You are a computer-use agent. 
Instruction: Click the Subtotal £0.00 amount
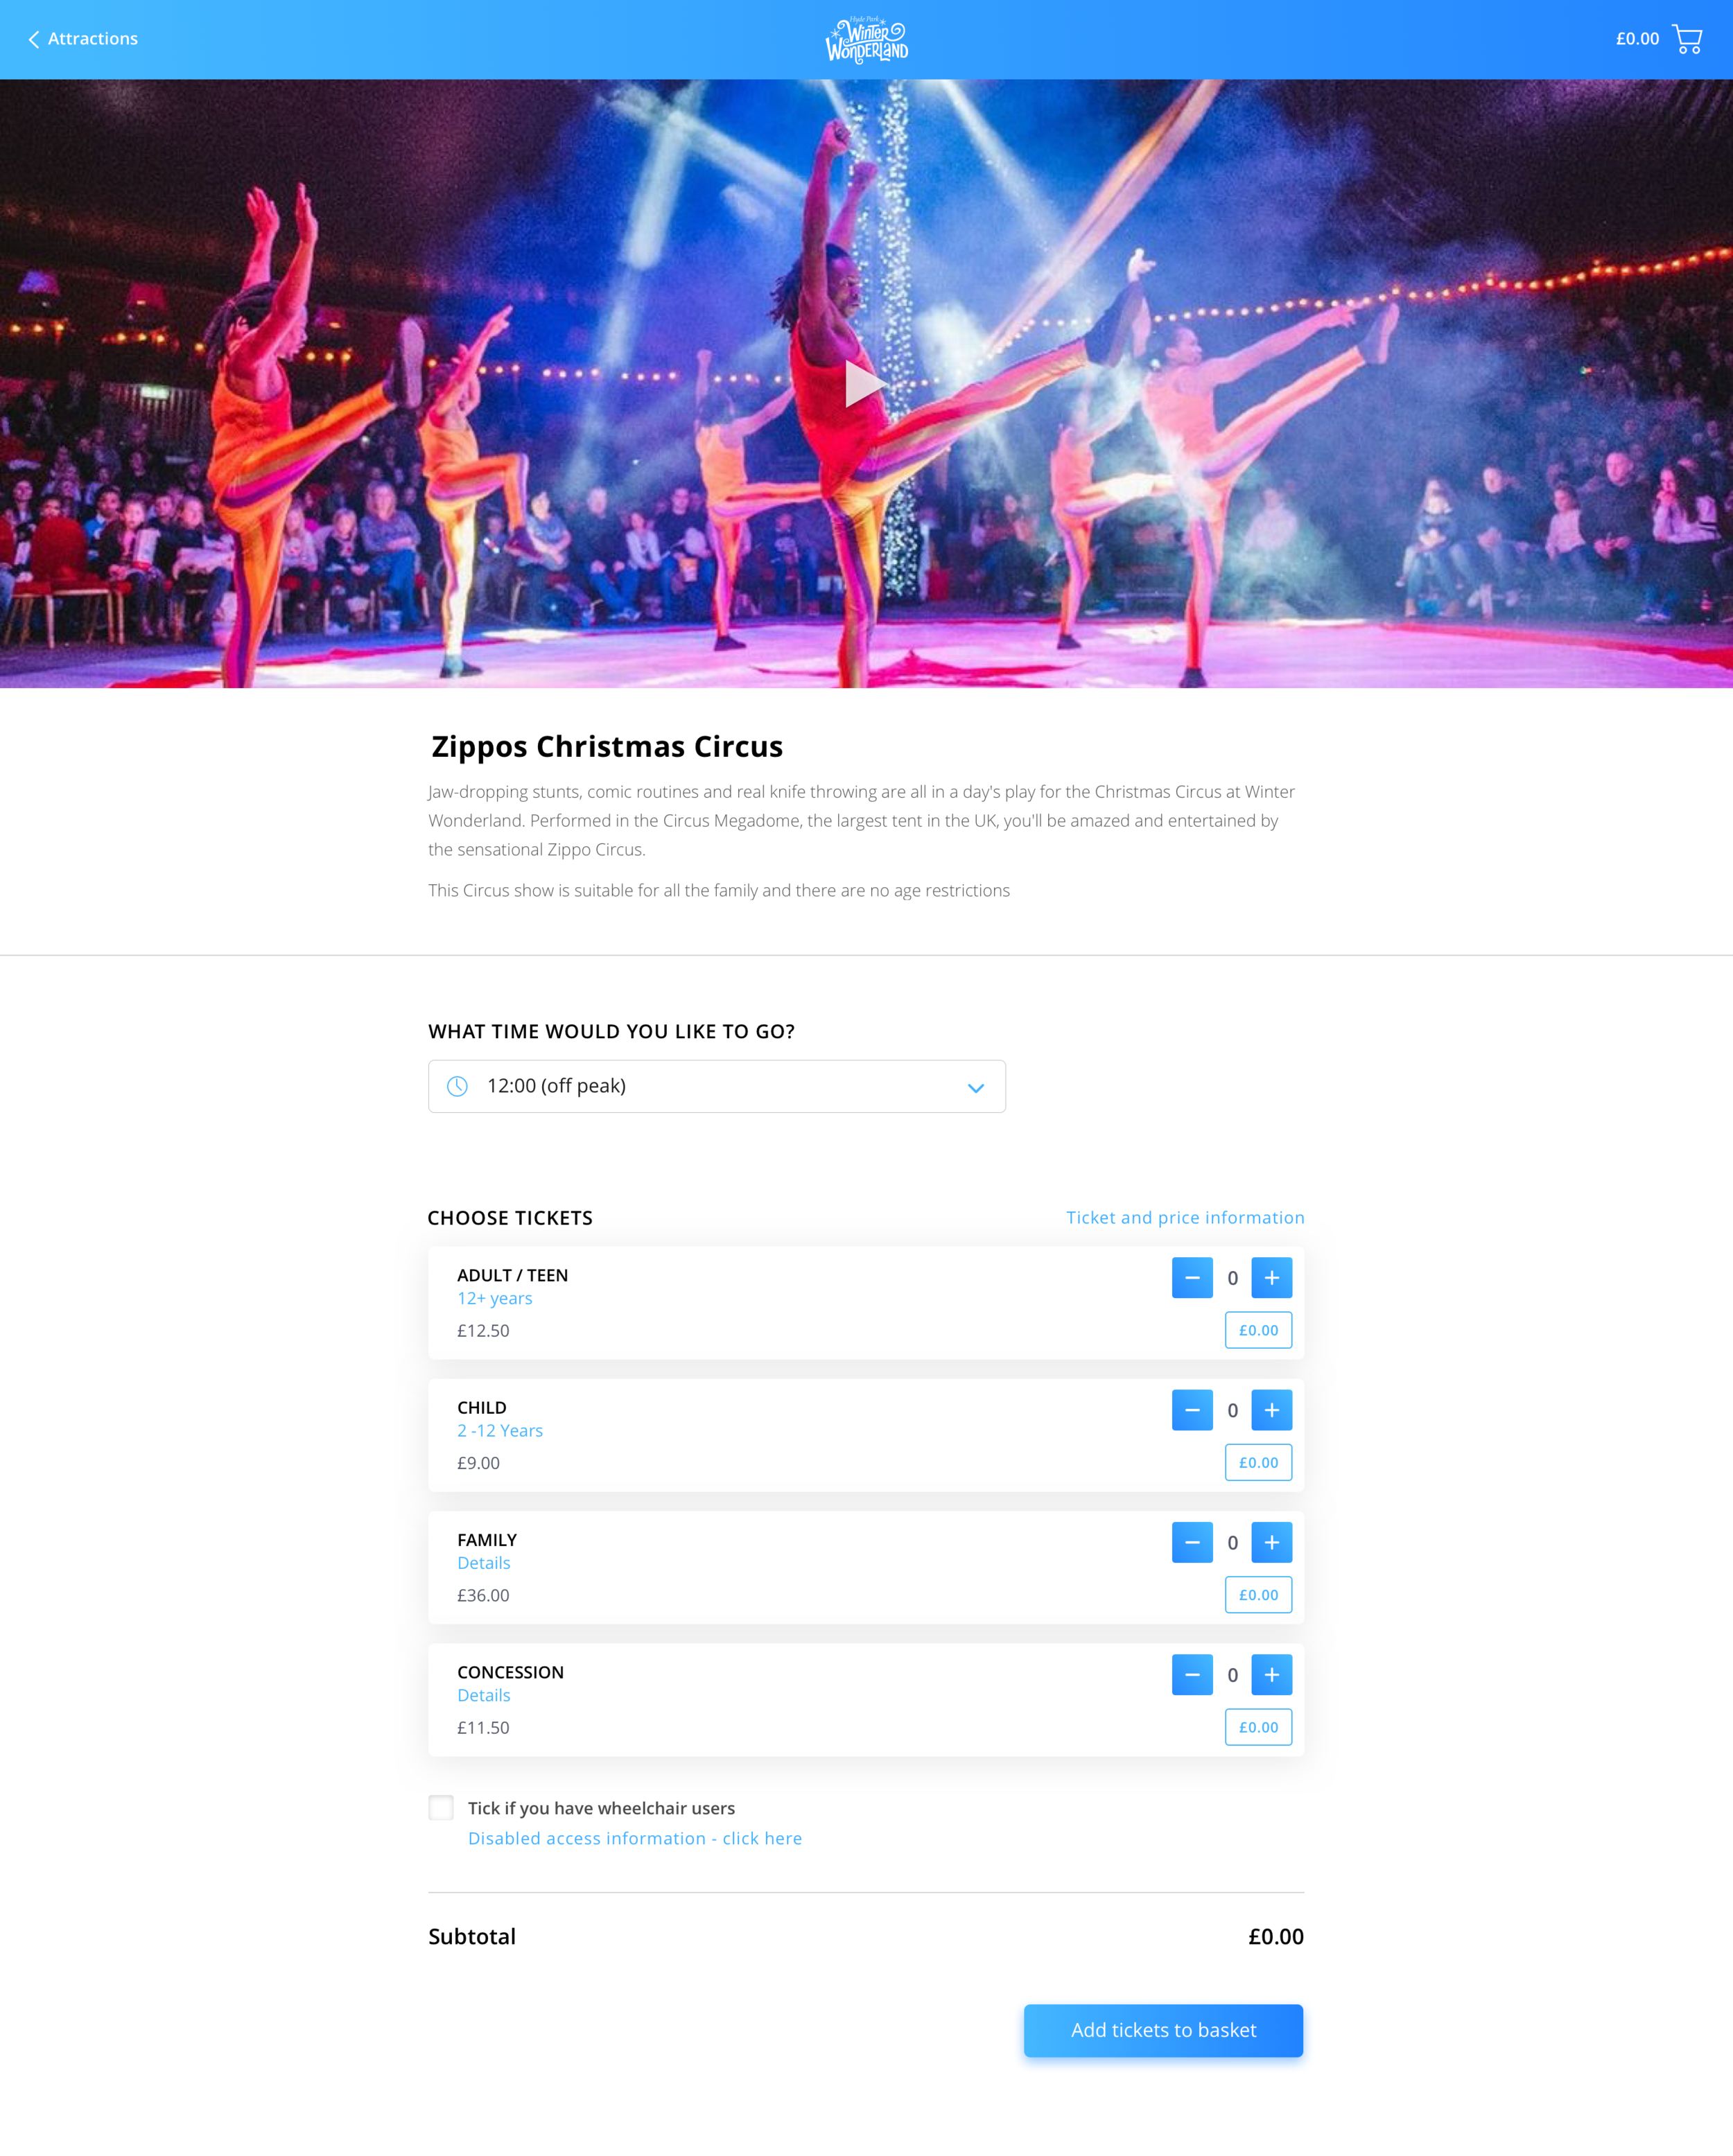click(x=1276, y=1936)
